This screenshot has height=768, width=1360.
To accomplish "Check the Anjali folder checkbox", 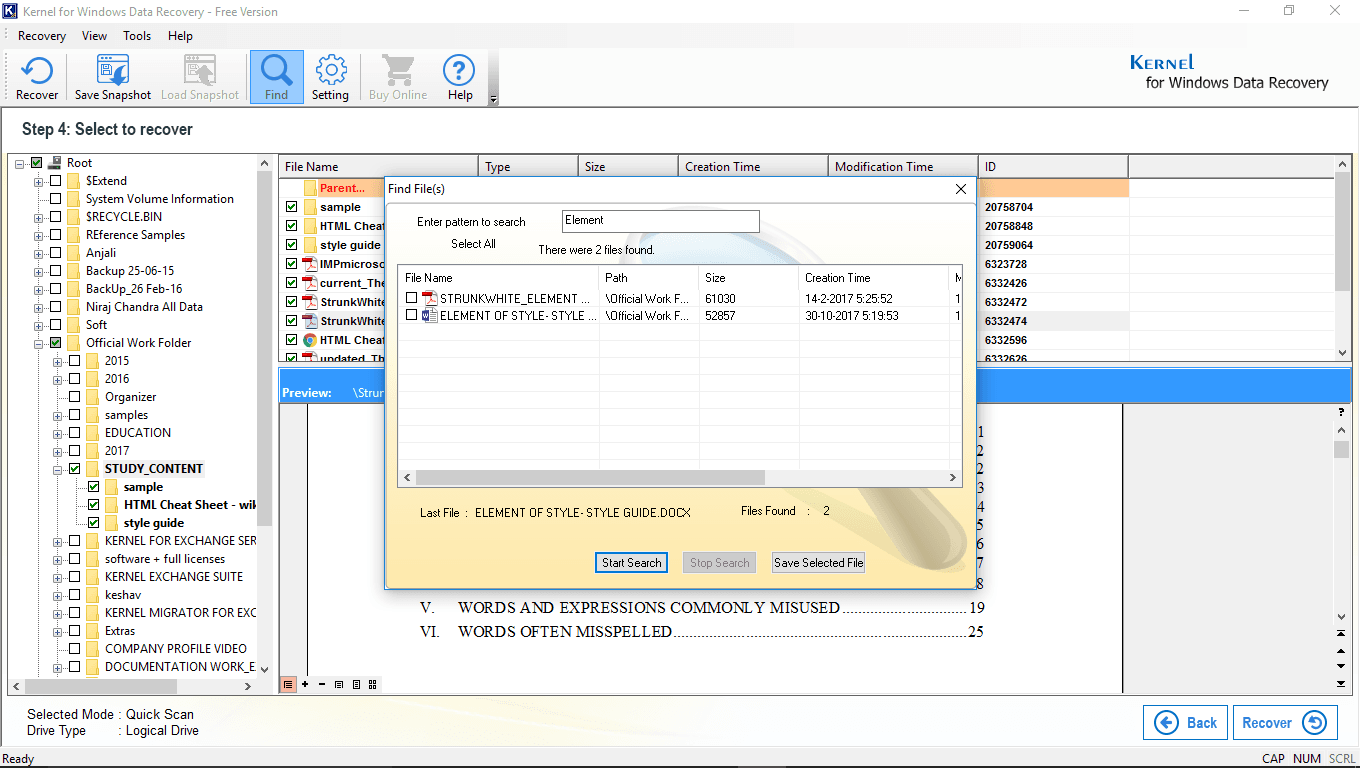I will tap(56, 253).
